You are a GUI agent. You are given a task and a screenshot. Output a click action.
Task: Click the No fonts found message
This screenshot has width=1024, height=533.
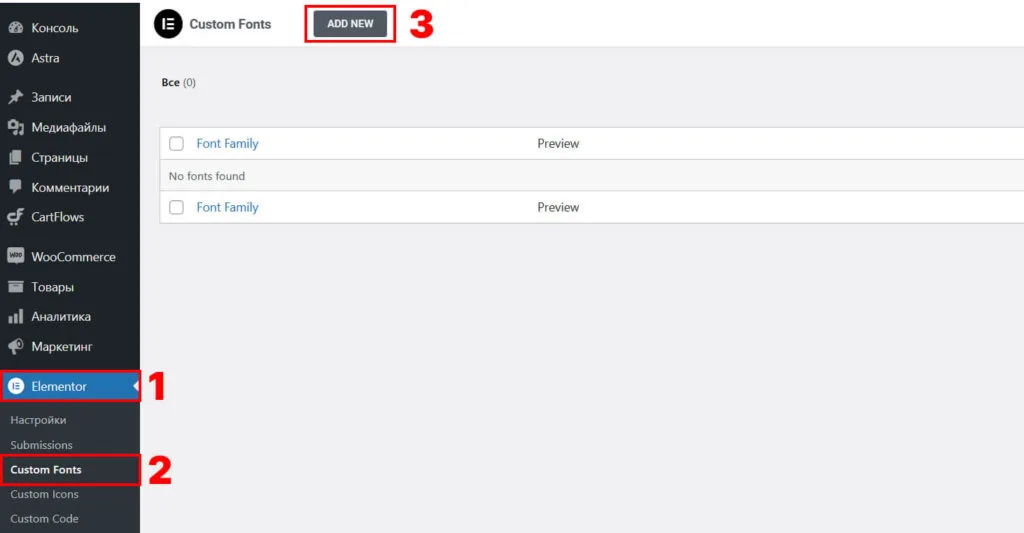pos(207,176)
